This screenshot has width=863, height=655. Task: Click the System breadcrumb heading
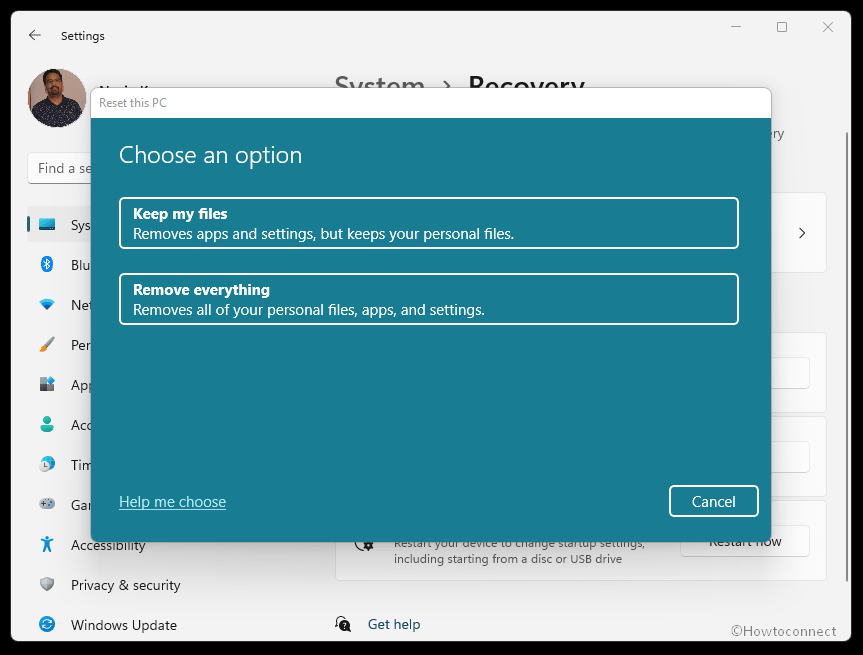pos(380,81)
